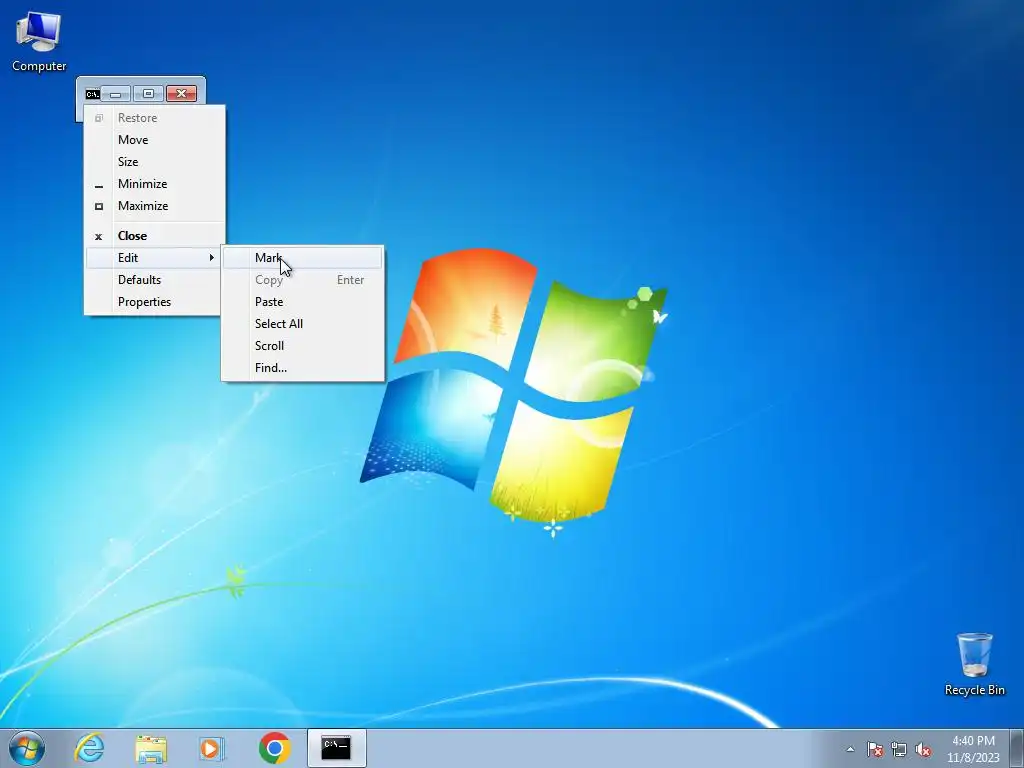Show hidden tray icons arrow
Image resolution: width=1024 pixels, height=768 pixels.
850,749
